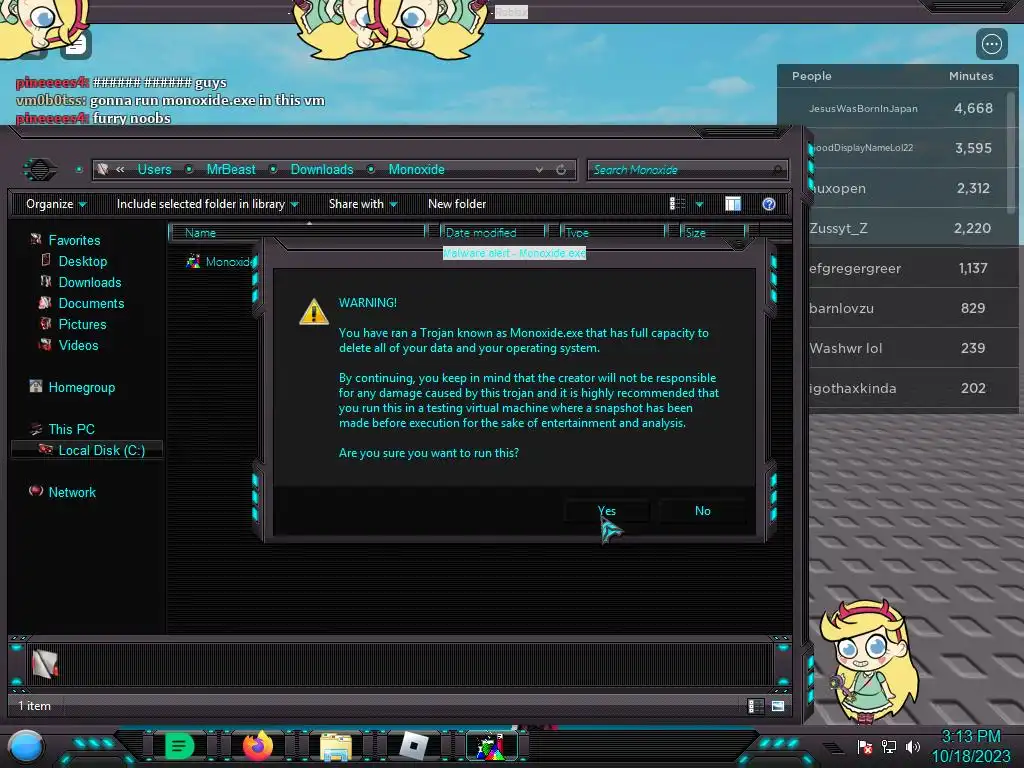Open the Users breadcrumb folder
This screenshot has height=768, width=1024.
(154, 169)
